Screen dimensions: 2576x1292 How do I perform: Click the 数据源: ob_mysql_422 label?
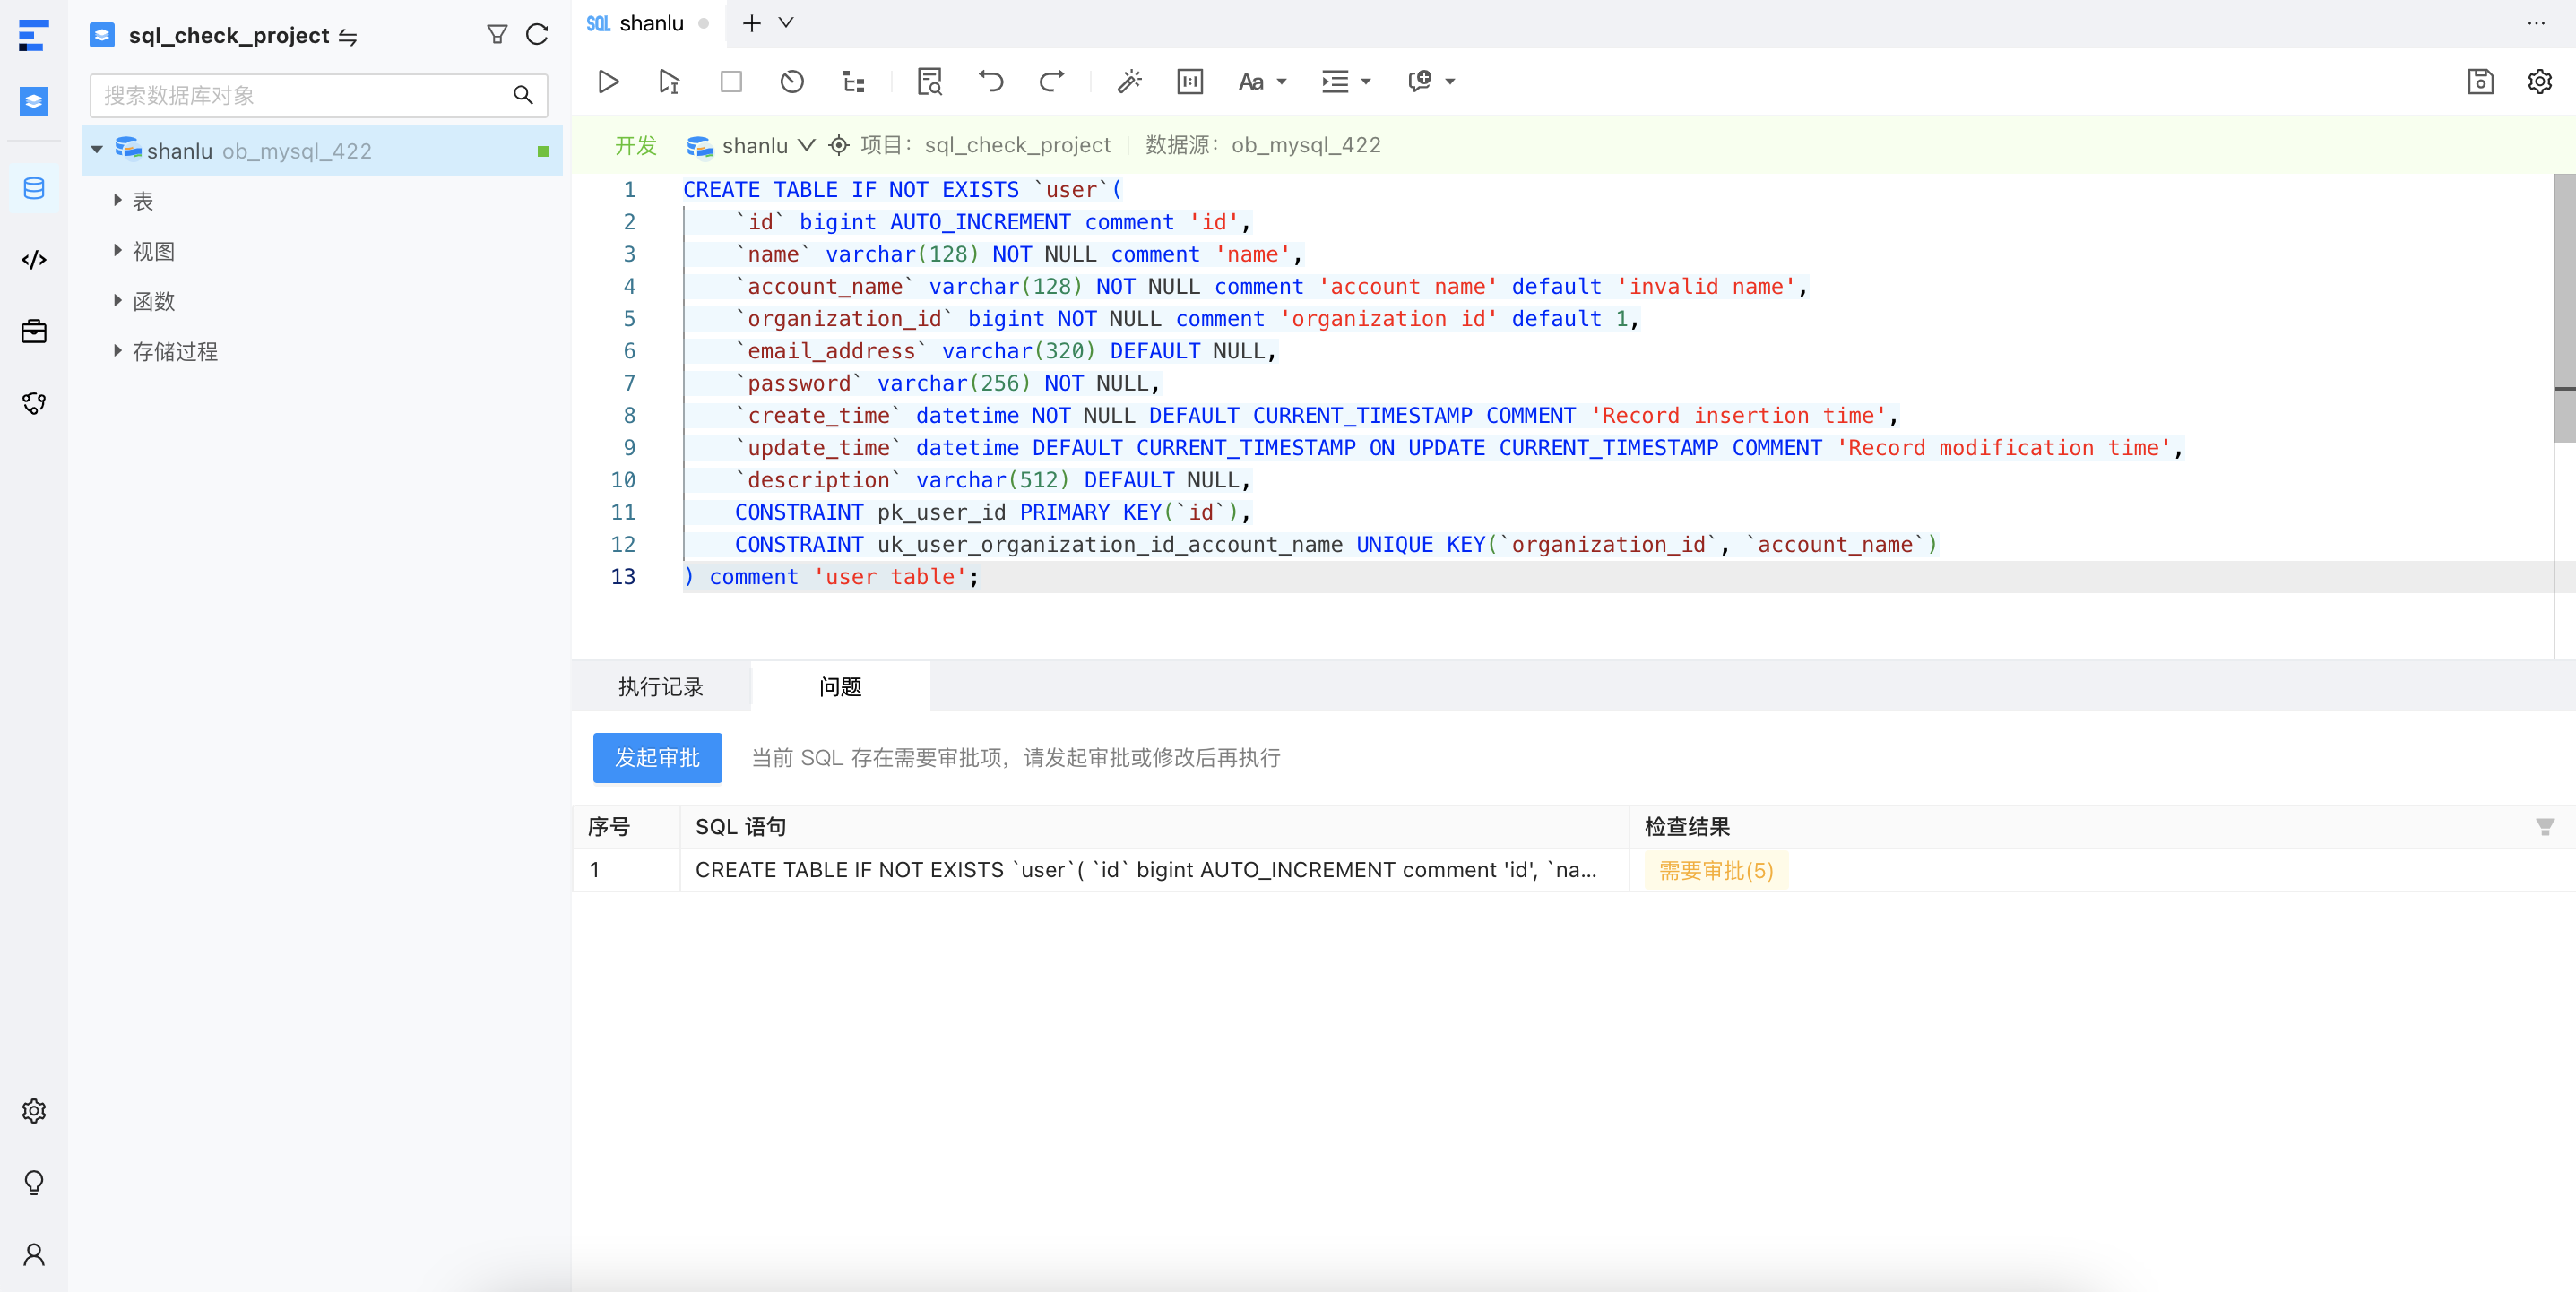click(1262, 145)
